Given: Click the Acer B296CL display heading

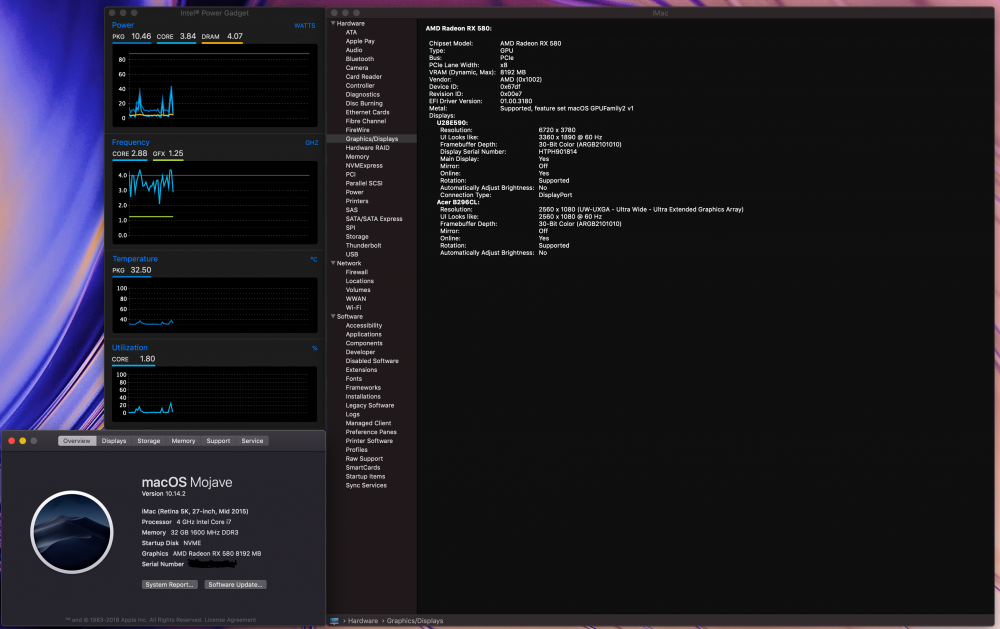Looking at the screenshot, I should point(457,202).
